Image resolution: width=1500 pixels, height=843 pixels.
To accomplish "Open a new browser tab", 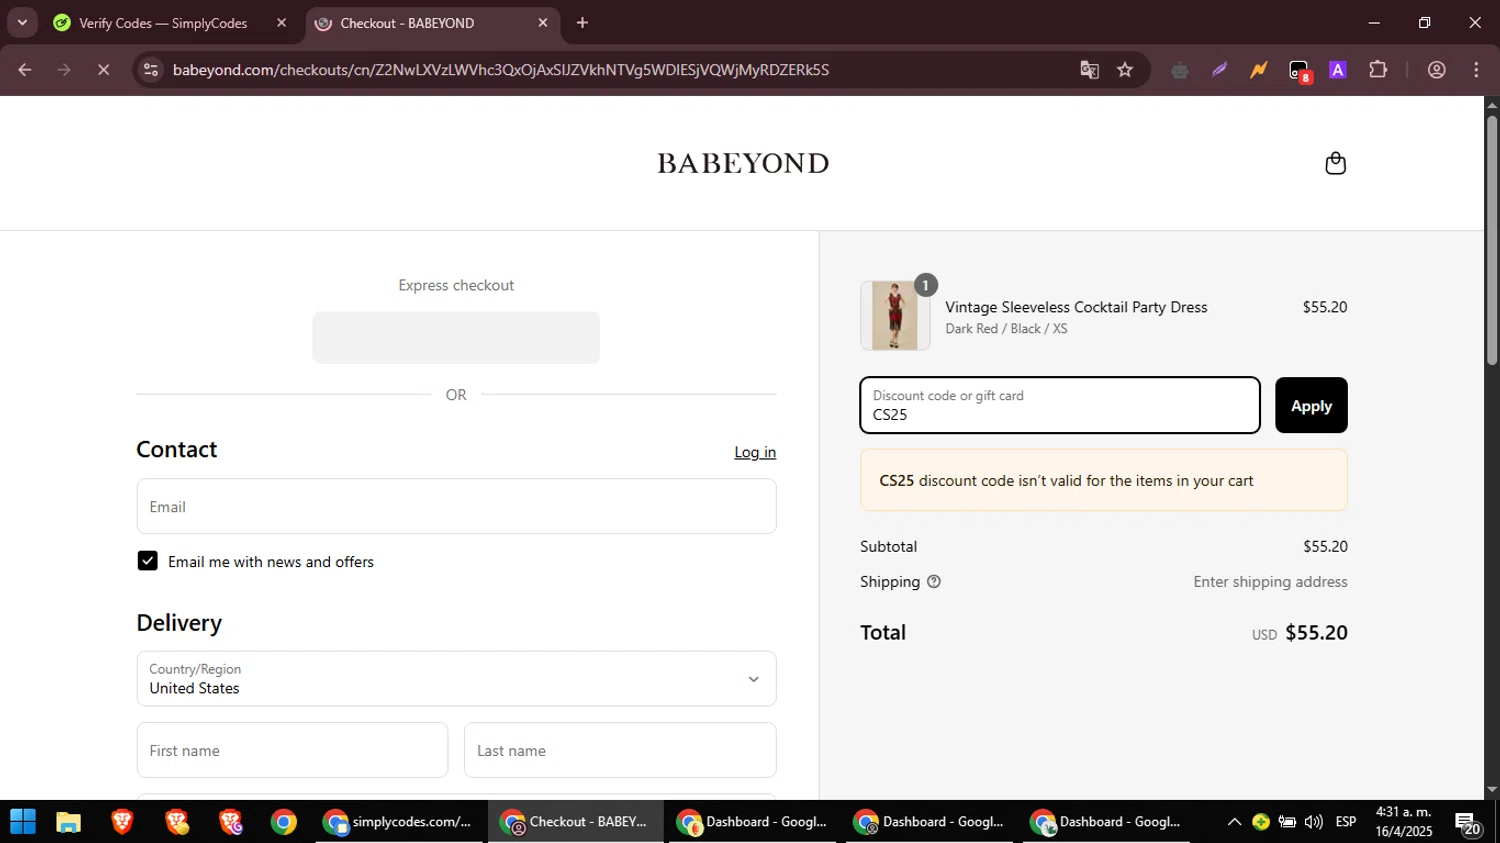I will click(x=582, y=23).
